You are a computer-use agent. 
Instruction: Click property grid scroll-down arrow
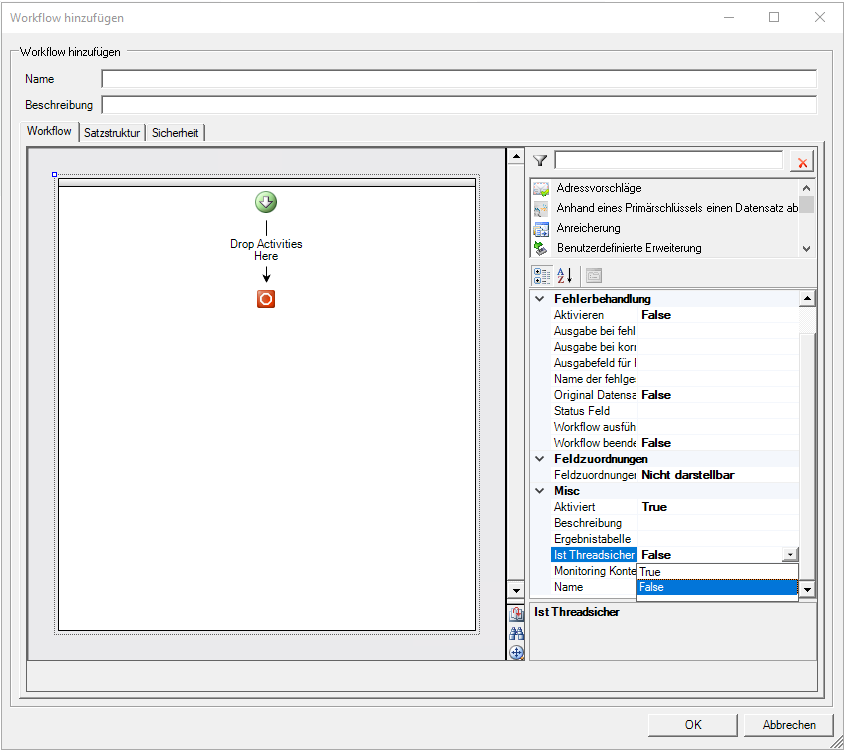[x=807, y=590]
